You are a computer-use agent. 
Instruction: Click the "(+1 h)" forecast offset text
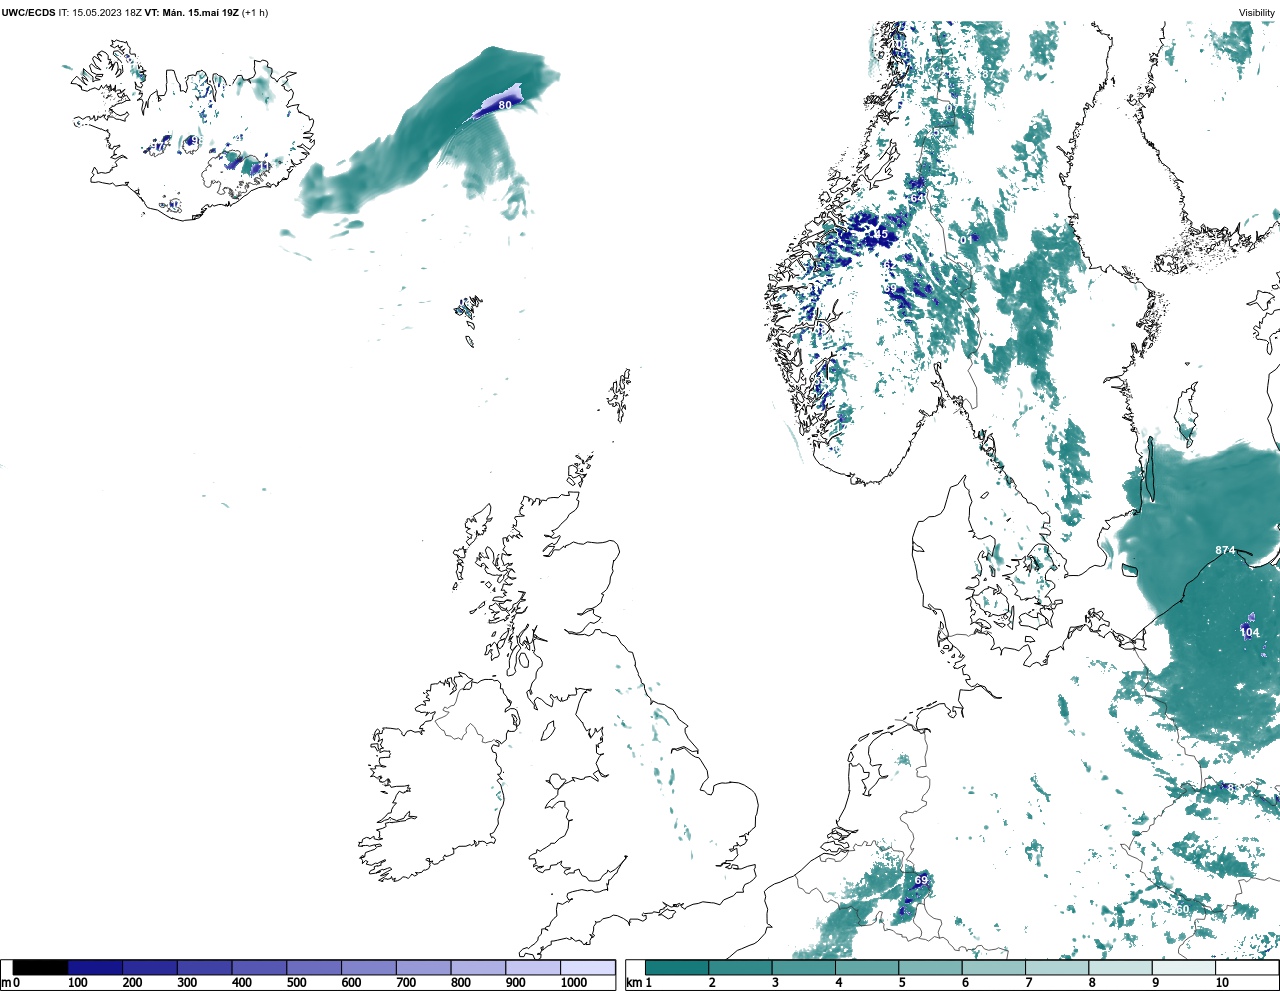coord(255,13)
